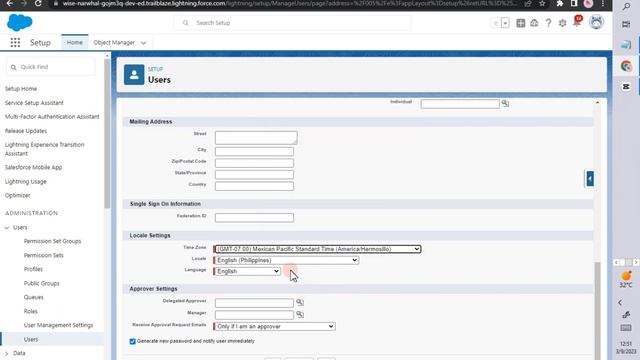Open the global actions plus icon
This screenshot has height=360, width=640.
[x=520, y=23]
